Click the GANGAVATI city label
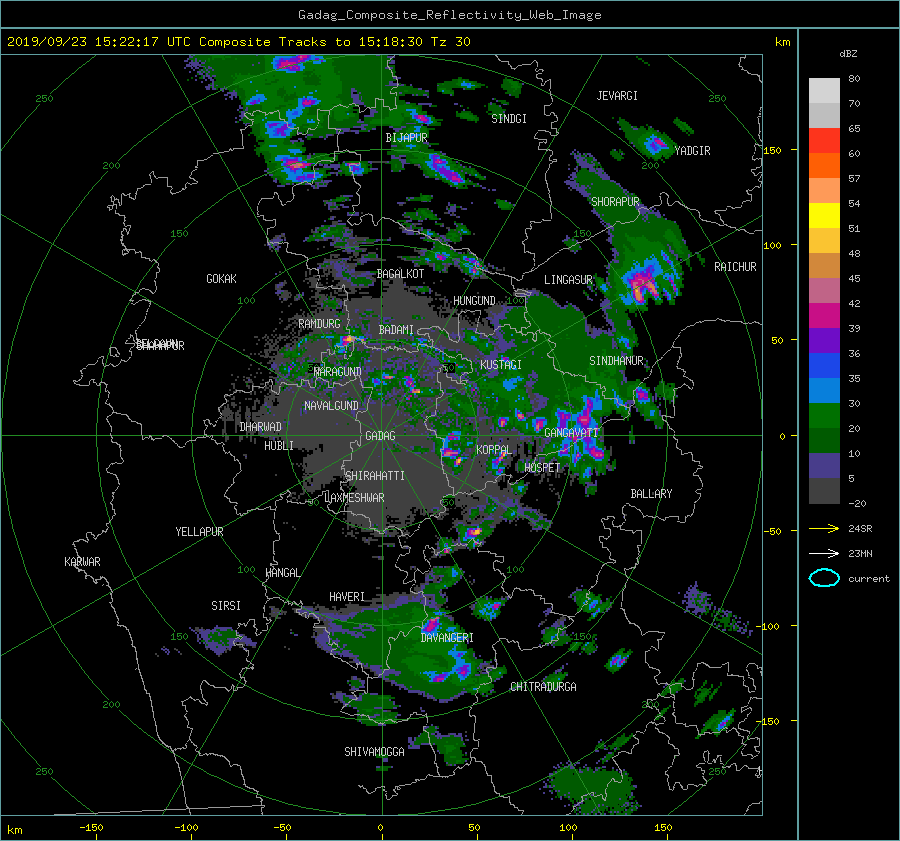Screen dimensions: 900x841 point(571,433)
